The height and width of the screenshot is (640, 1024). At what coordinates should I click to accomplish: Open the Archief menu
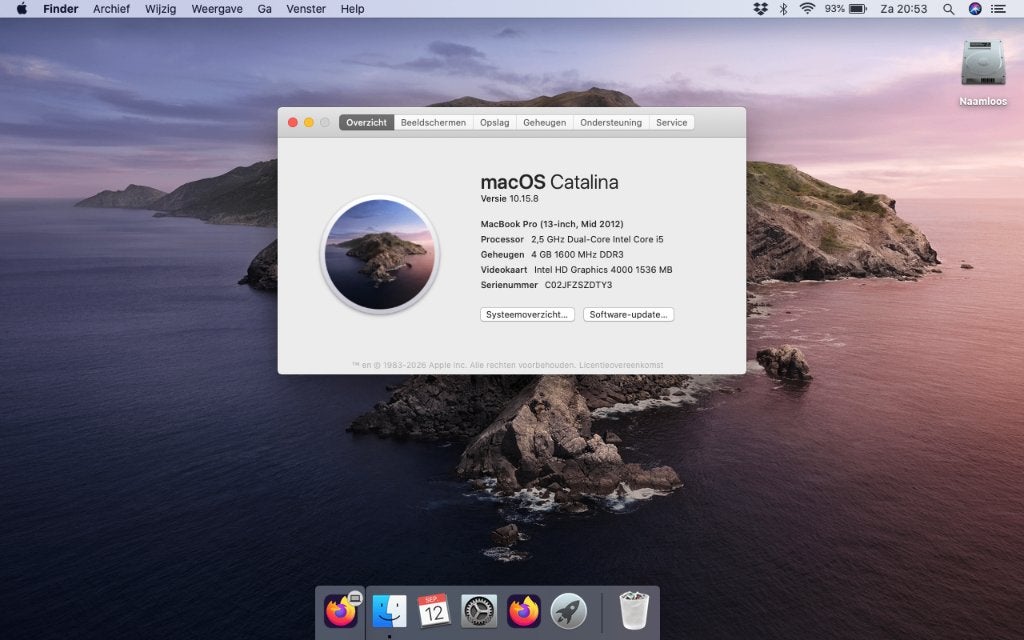pos(111,8)
